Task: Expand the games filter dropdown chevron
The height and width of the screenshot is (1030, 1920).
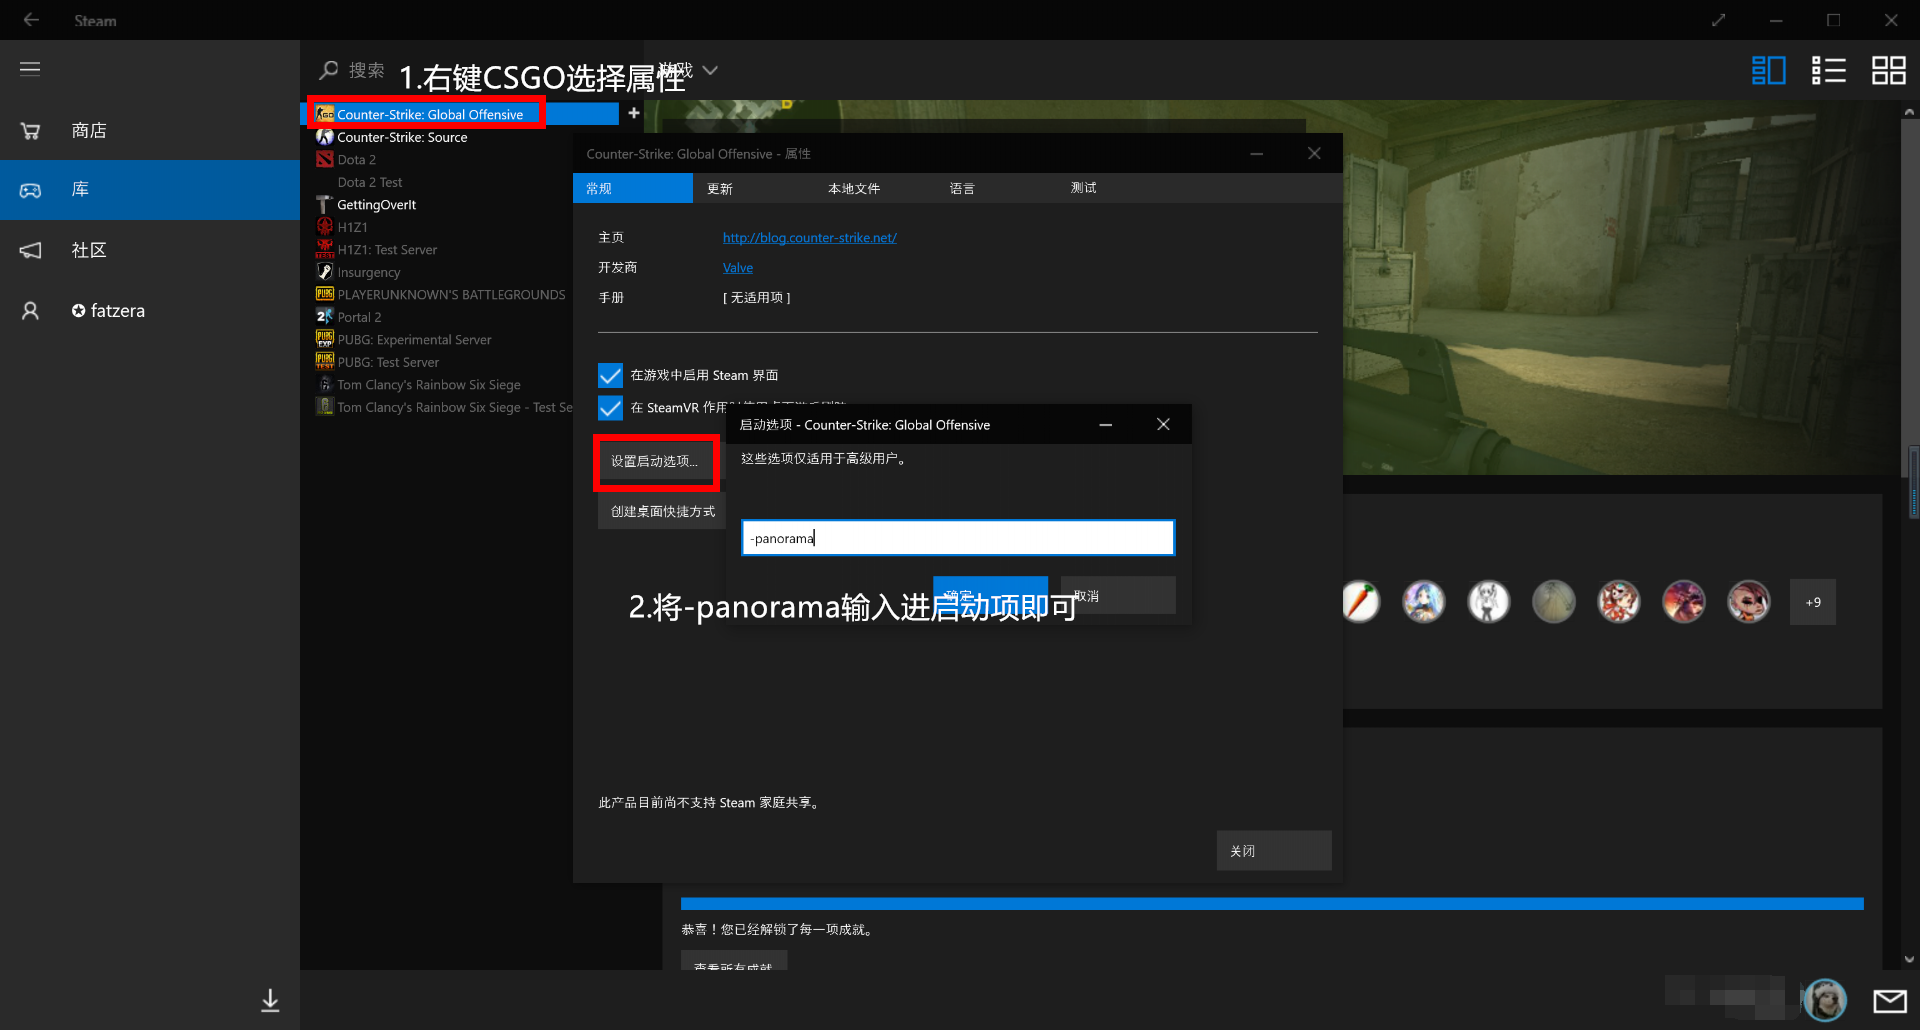Action: pos(710,70)
